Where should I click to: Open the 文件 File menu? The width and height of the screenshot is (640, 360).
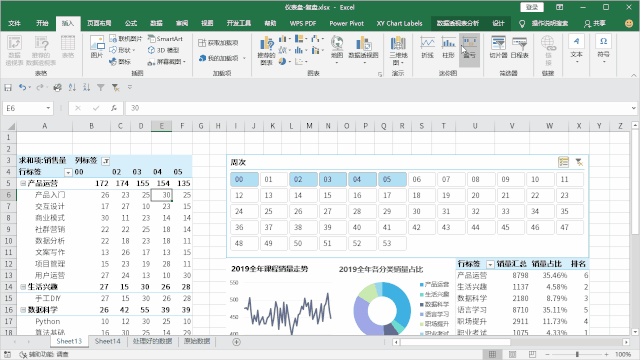tap(14, 23)
